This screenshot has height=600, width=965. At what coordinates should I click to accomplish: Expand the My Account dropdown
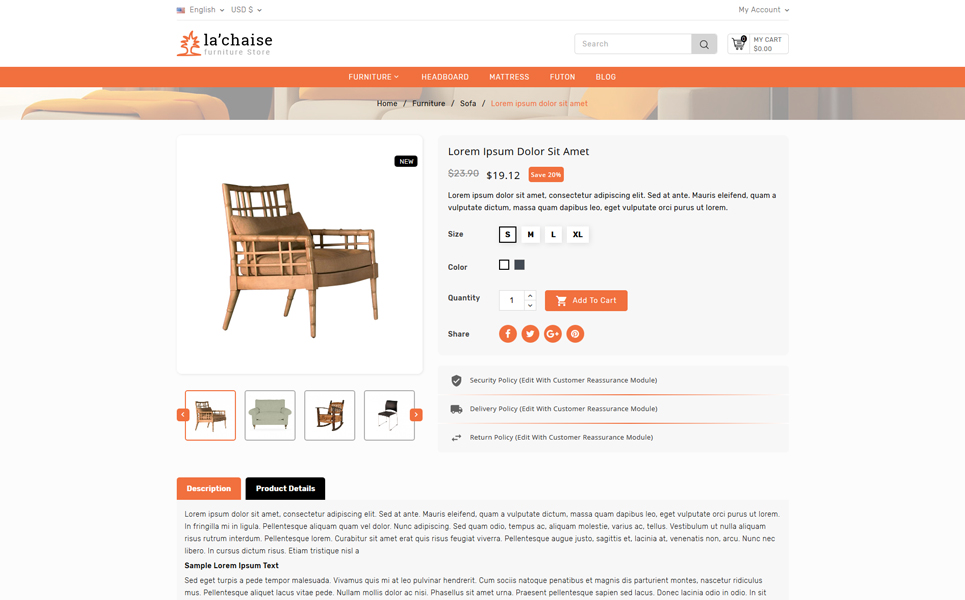point(764,10)
